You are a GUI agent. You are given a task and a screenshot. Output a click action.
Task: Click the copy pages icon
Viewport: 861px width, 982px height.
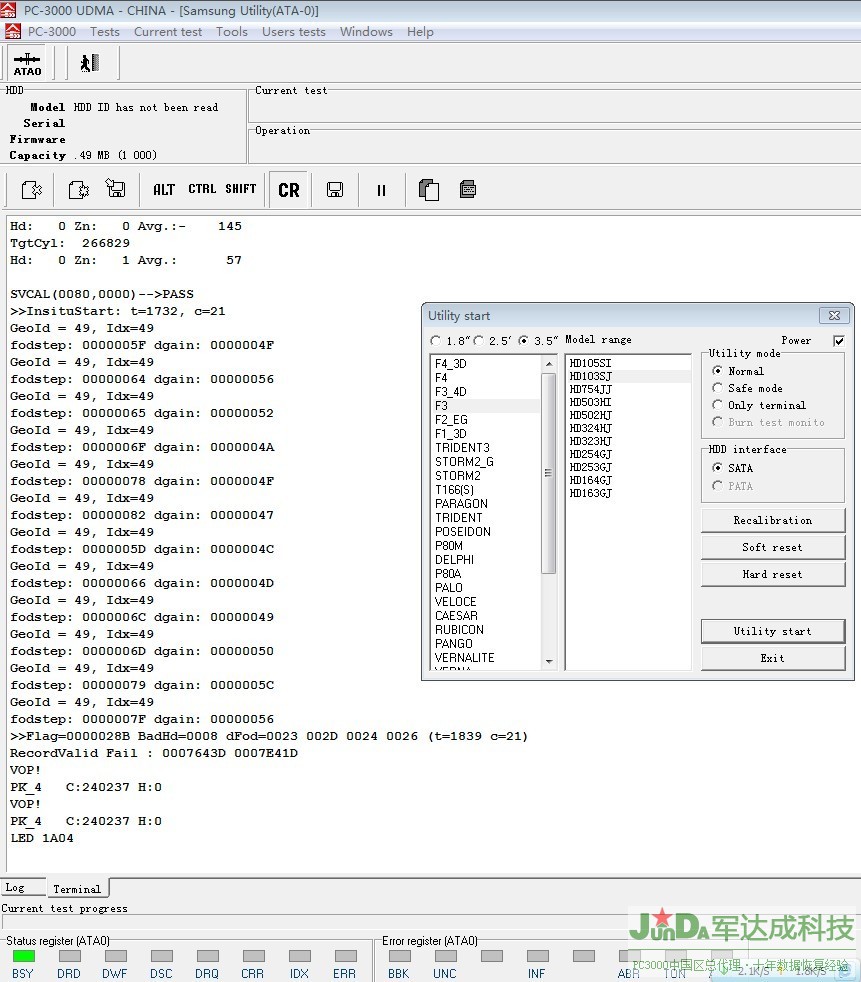(x=428, y=189)
